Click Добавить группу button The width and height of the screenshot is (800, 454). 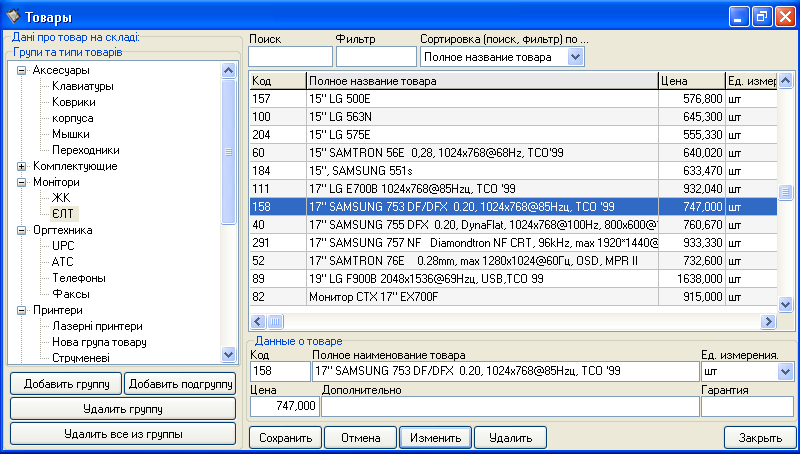coord(66,384)
